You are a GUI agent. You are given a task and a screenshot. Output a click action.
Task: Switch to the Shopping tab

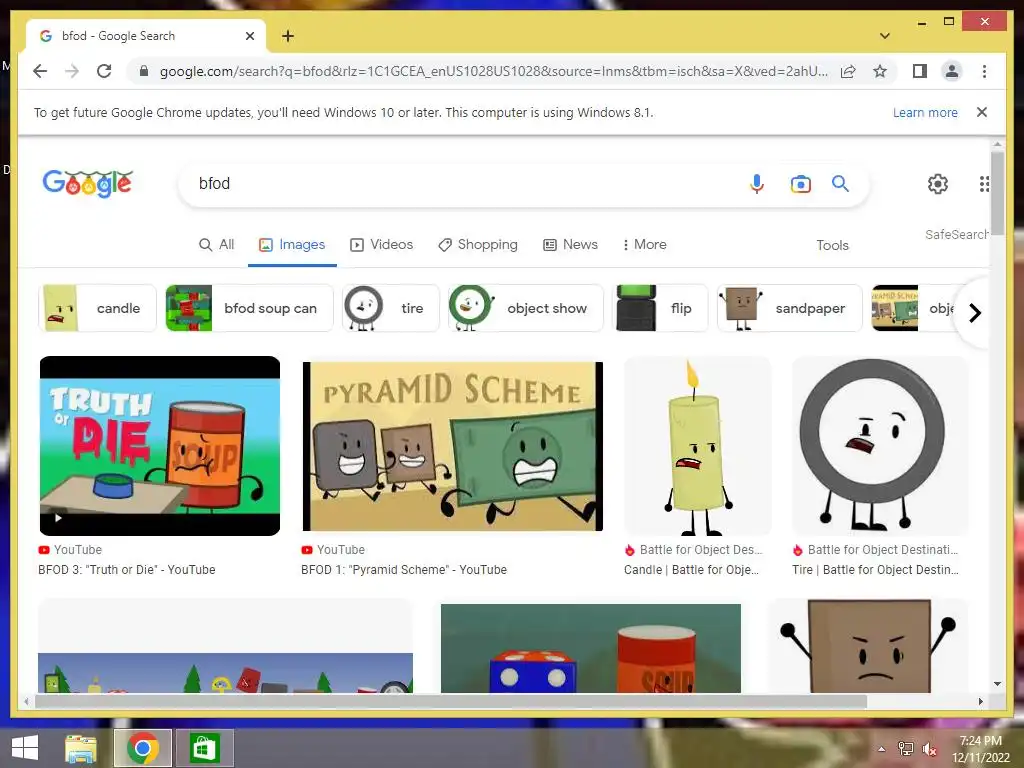coord(477,244)
